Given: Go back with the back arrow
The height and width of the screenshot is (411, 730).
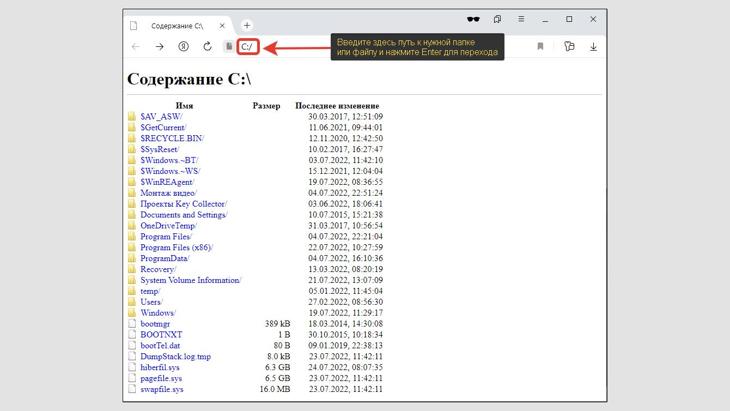Looking at the screenshot, I should click(135, 47).
